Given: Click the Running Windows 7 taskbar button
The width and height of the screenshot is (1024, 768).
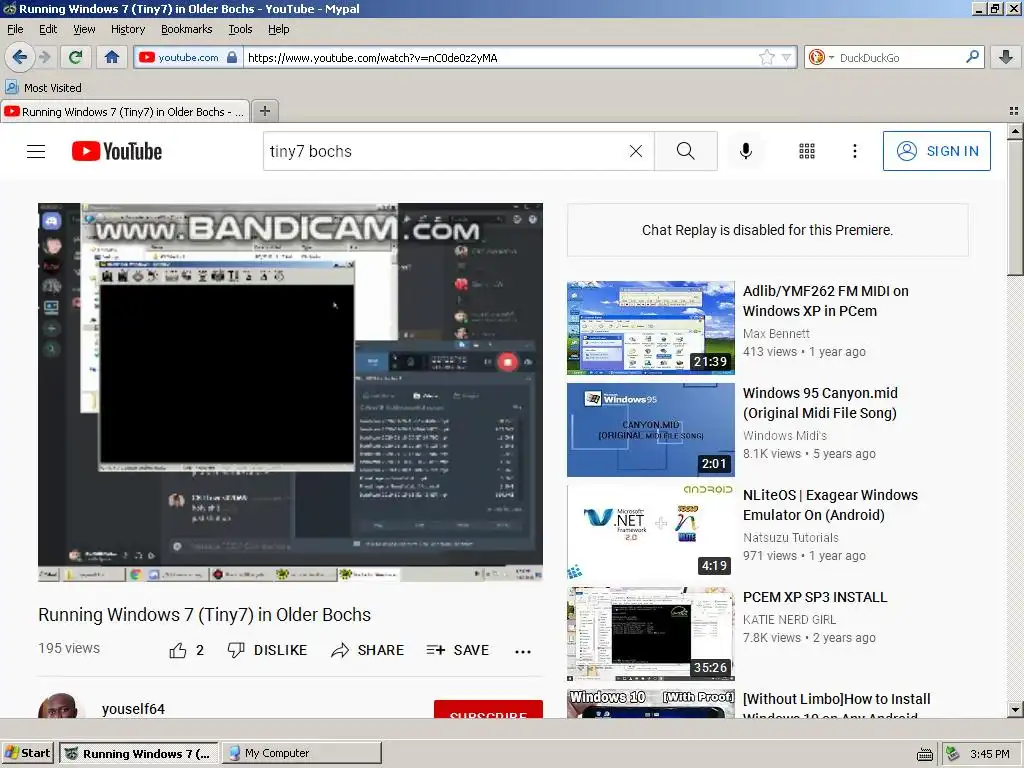Looking at the screenshot, I should pos(139,753).
